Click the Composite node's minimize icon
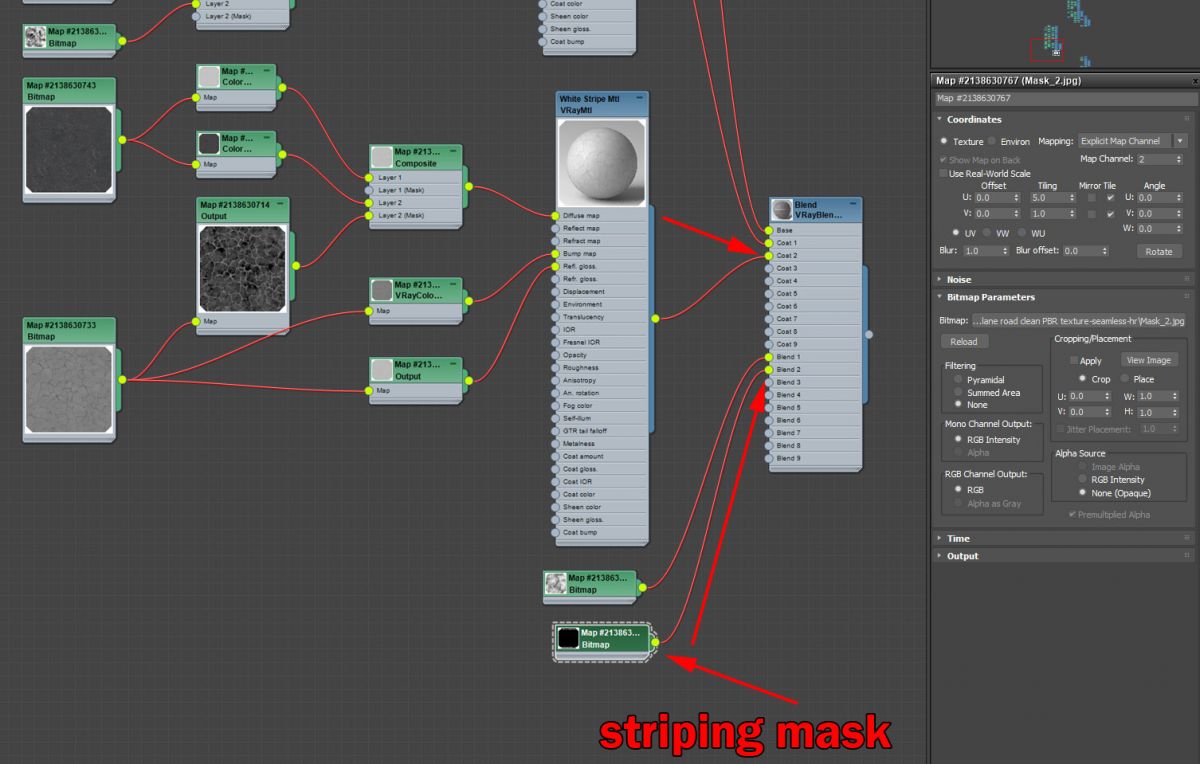1200x764 pixels. click(x=453, y=151)
